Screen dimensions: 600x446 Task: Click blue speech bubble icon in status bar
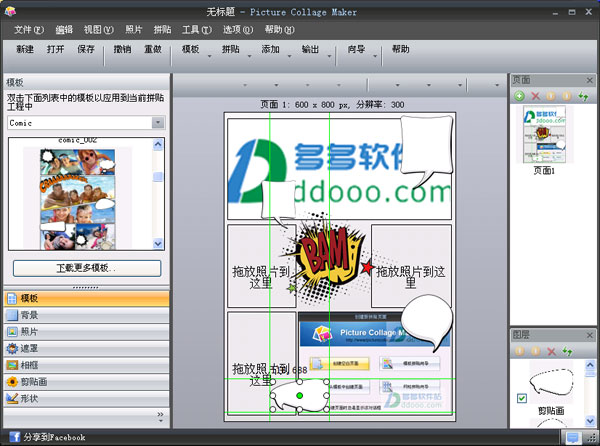click(572, 437)
